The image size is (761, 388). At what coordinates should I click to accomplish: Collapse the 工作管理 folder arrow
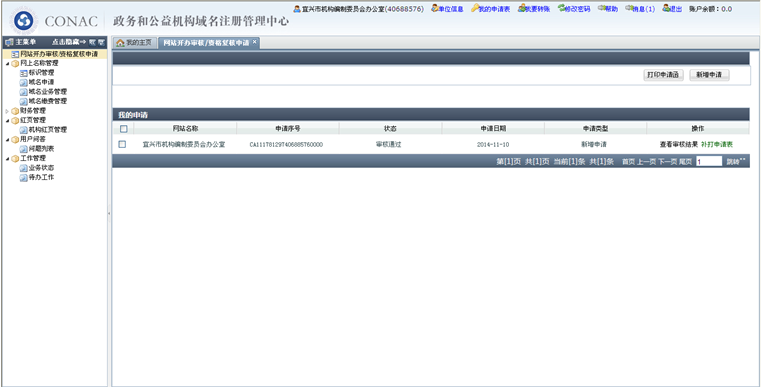pyautogui.click(x=7, y=158)
